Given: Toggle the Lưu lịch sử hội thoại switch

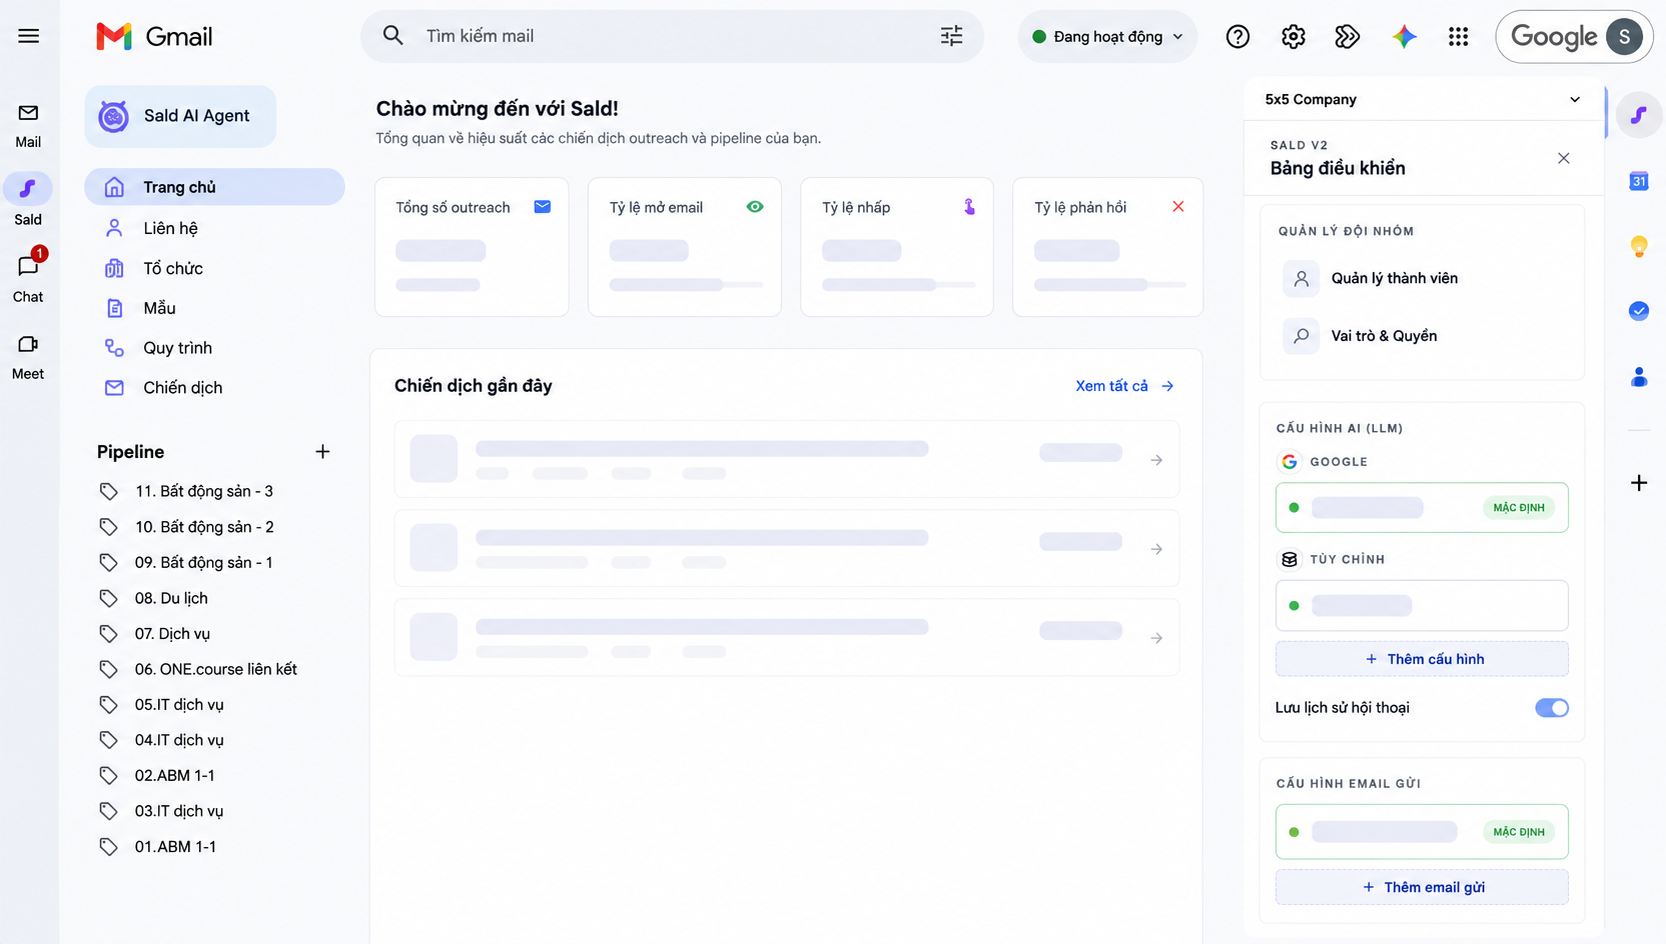Looking at the screenshot, I should point(1551,708).
